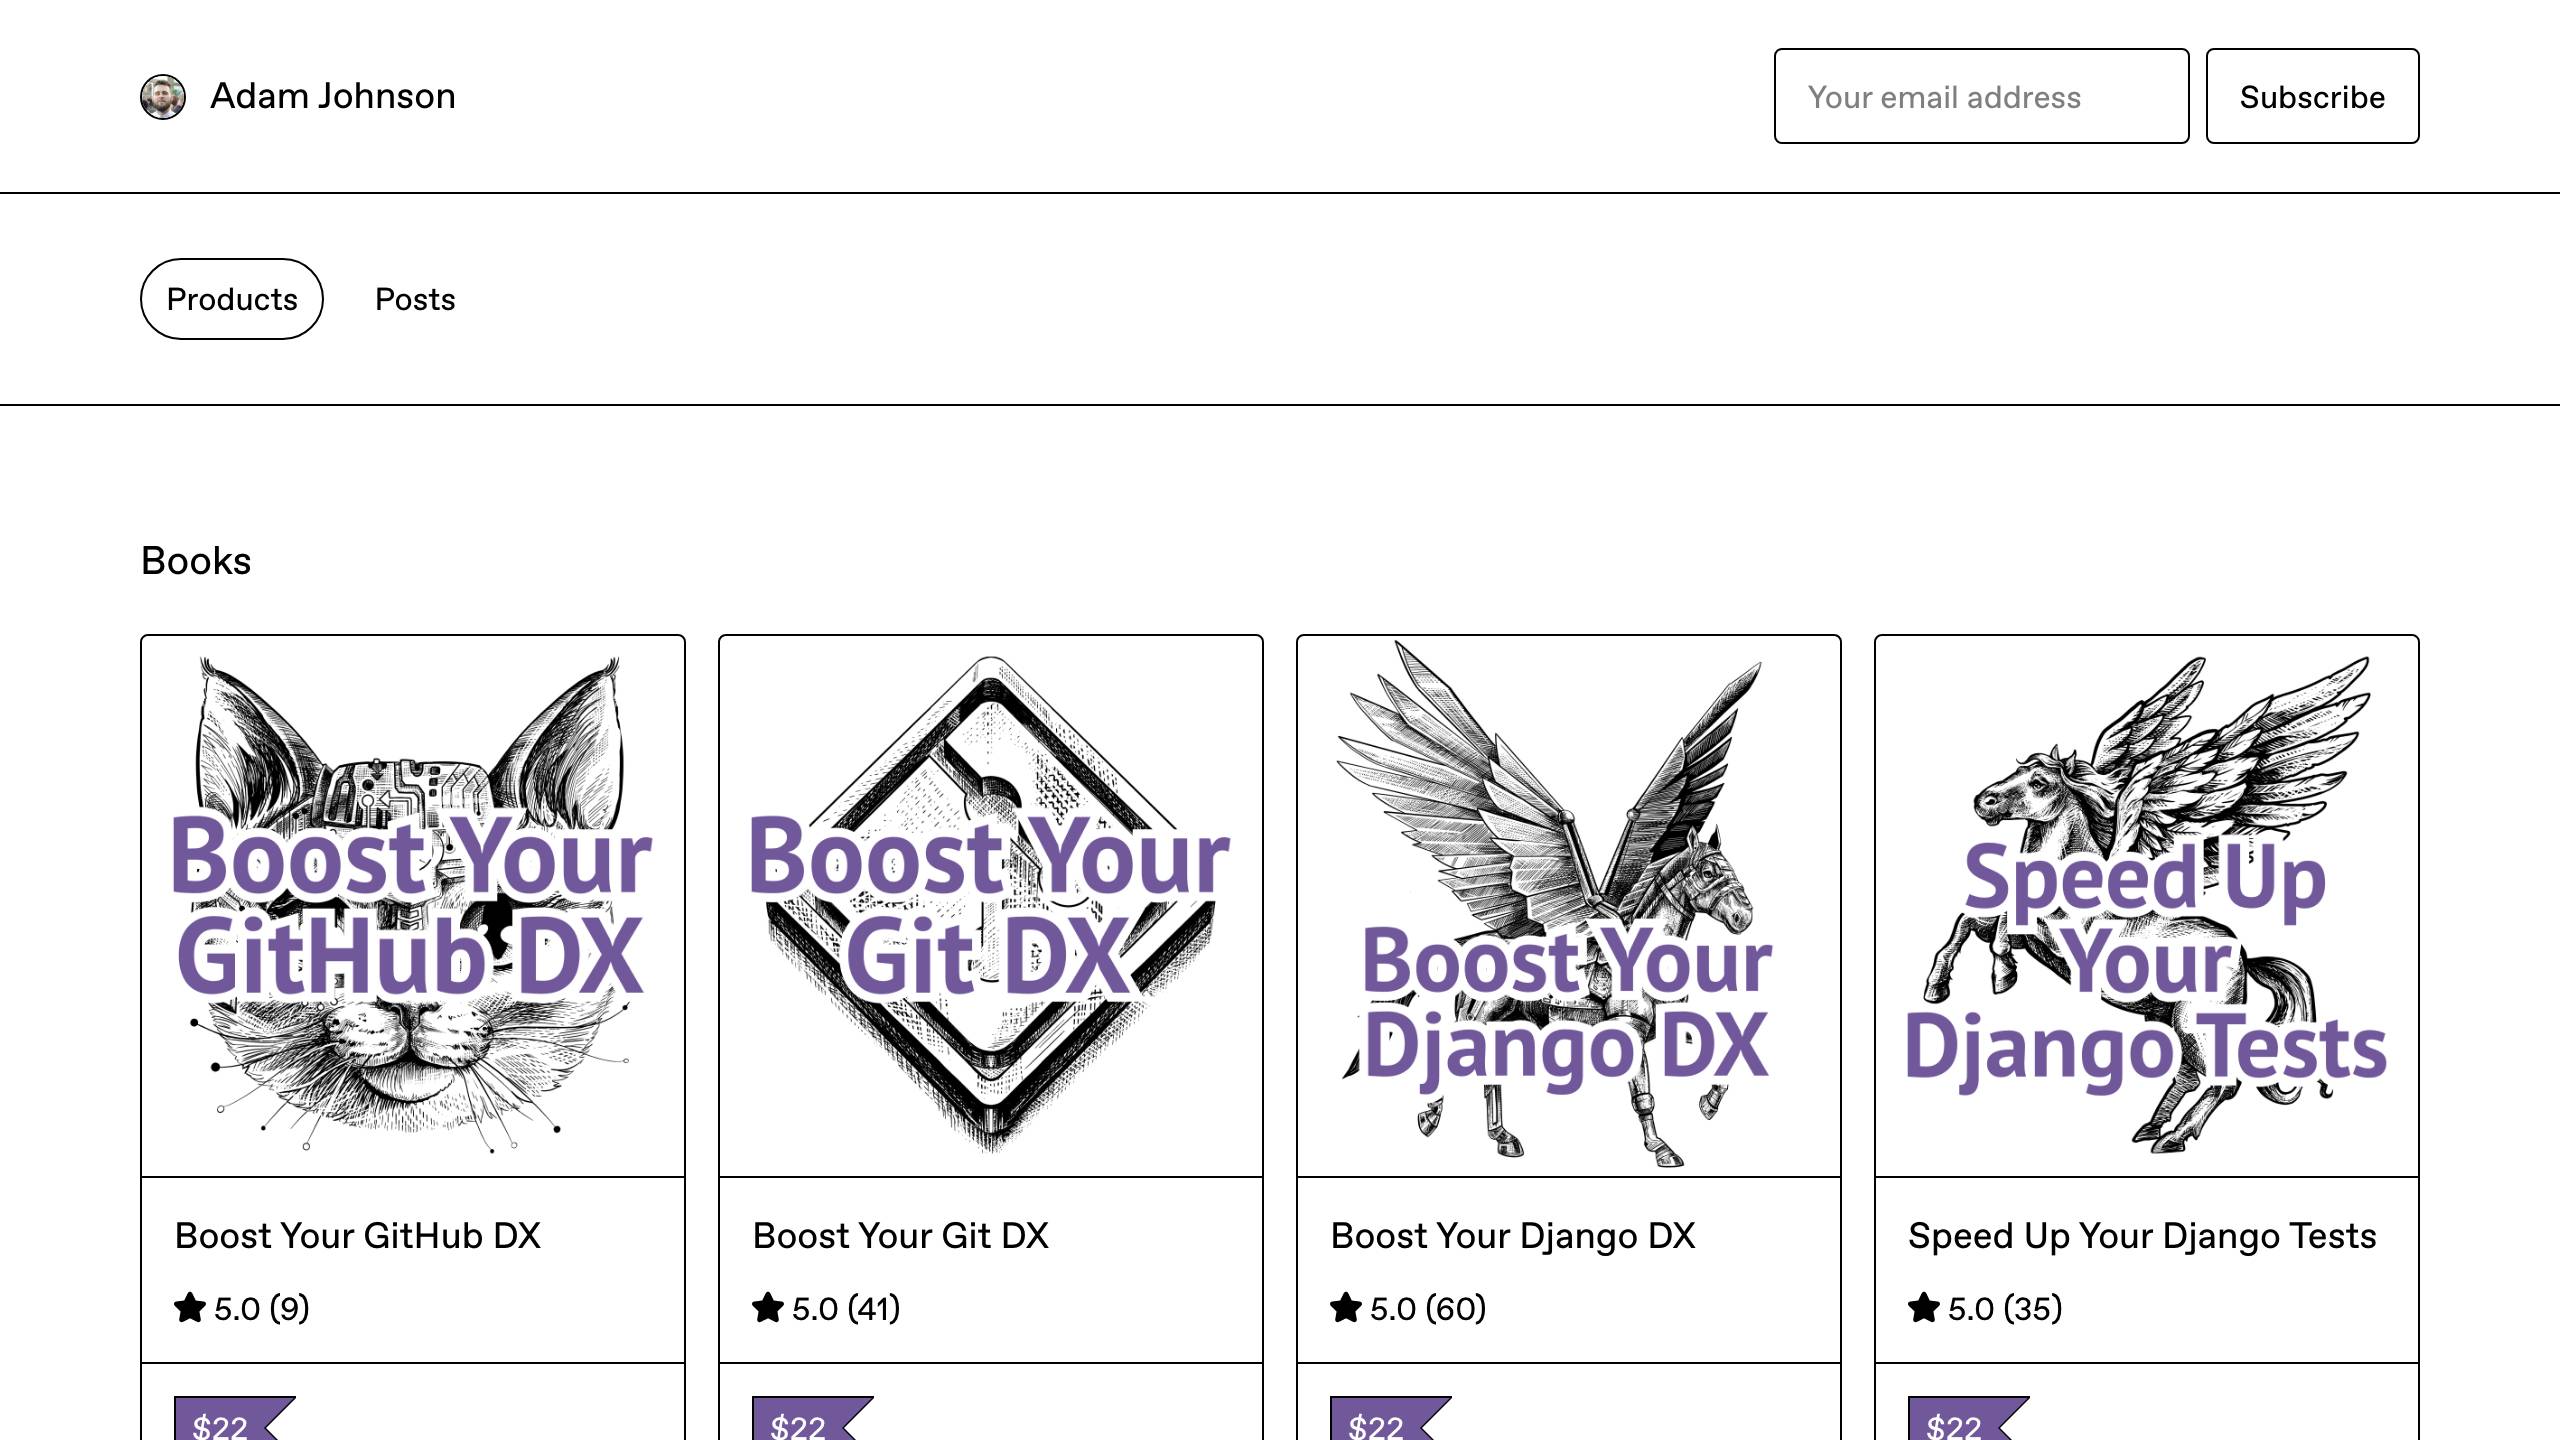The width and height of the screenshot is (2560, 1440).
Task: Click Adam Johnson's profile avatar
Action: [x=163, y=97]
